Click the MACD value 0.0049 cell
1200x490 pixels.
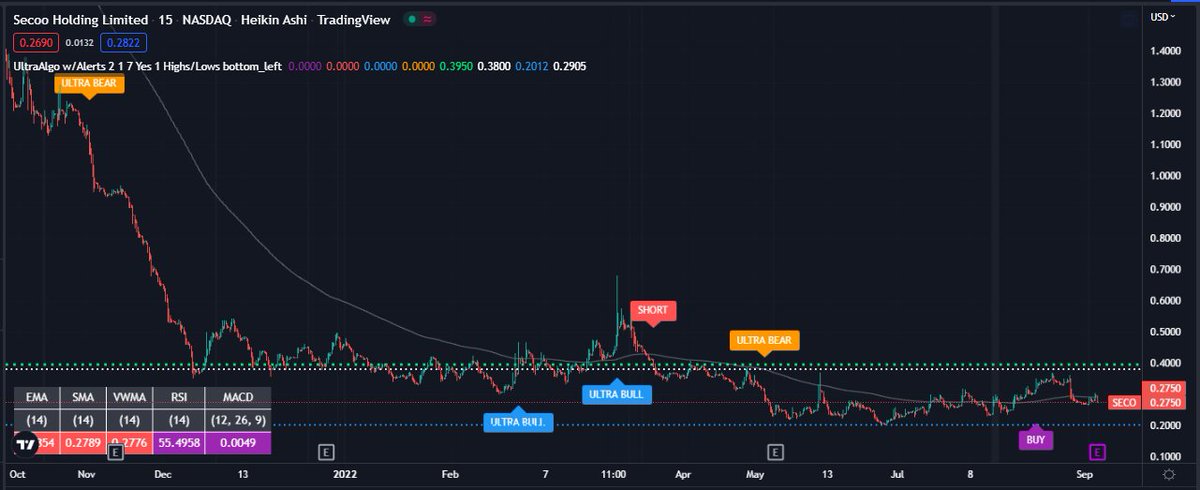coord(238,442)
